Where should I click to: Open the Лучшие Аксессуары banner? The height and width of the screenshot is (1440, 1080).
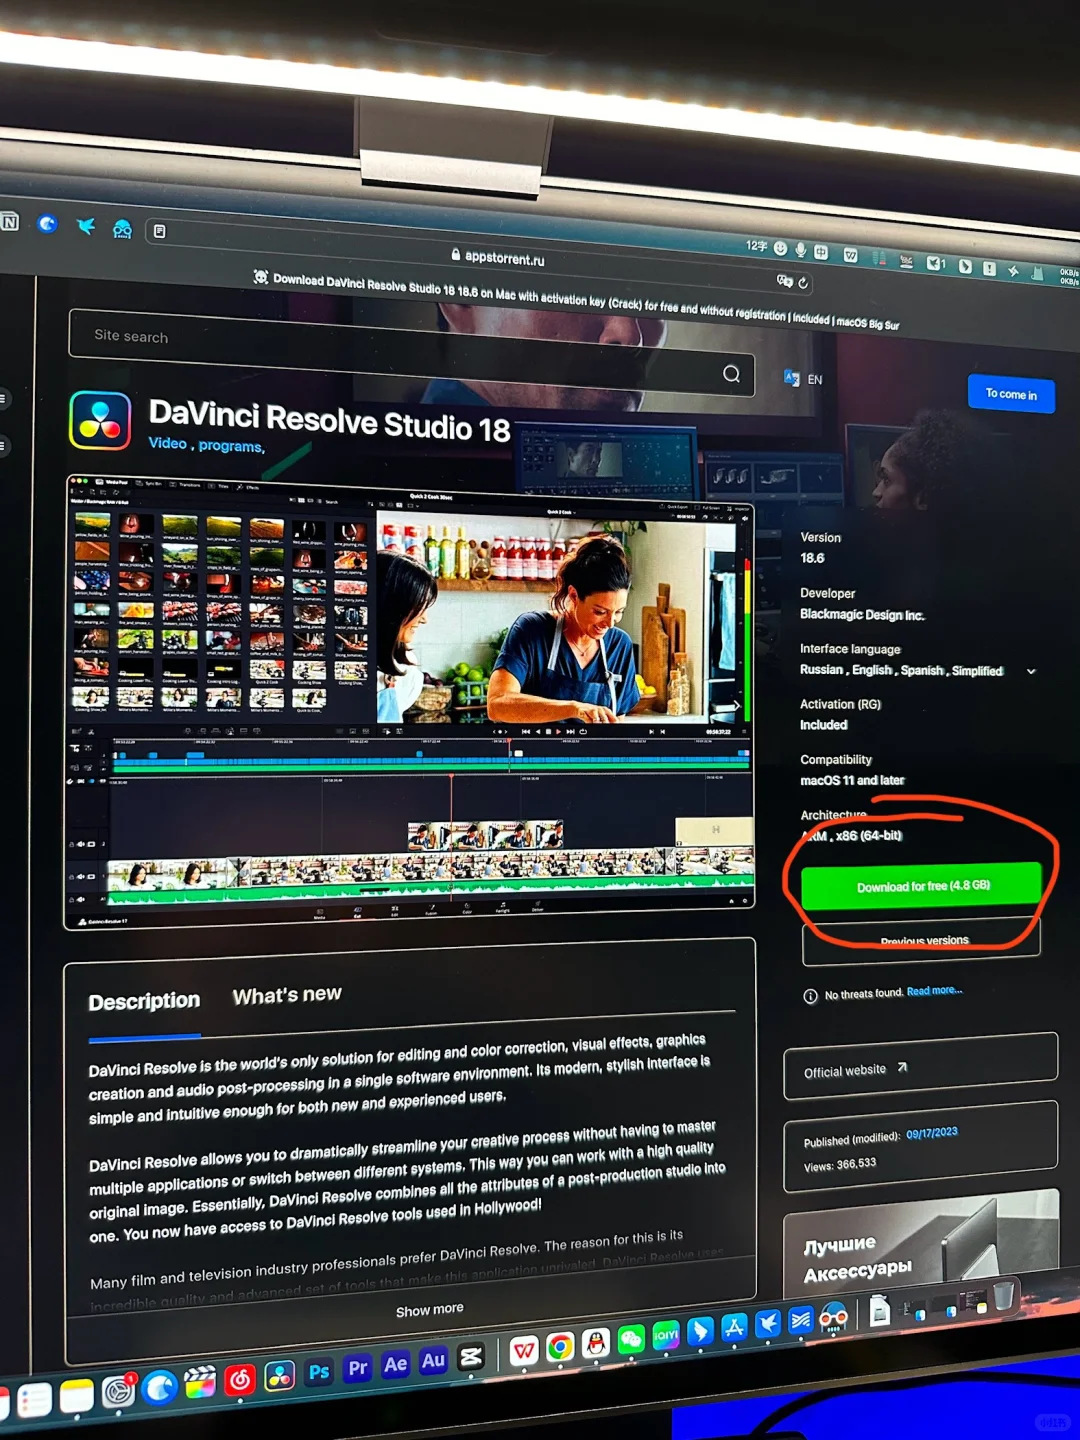[x=920, y=1245]
